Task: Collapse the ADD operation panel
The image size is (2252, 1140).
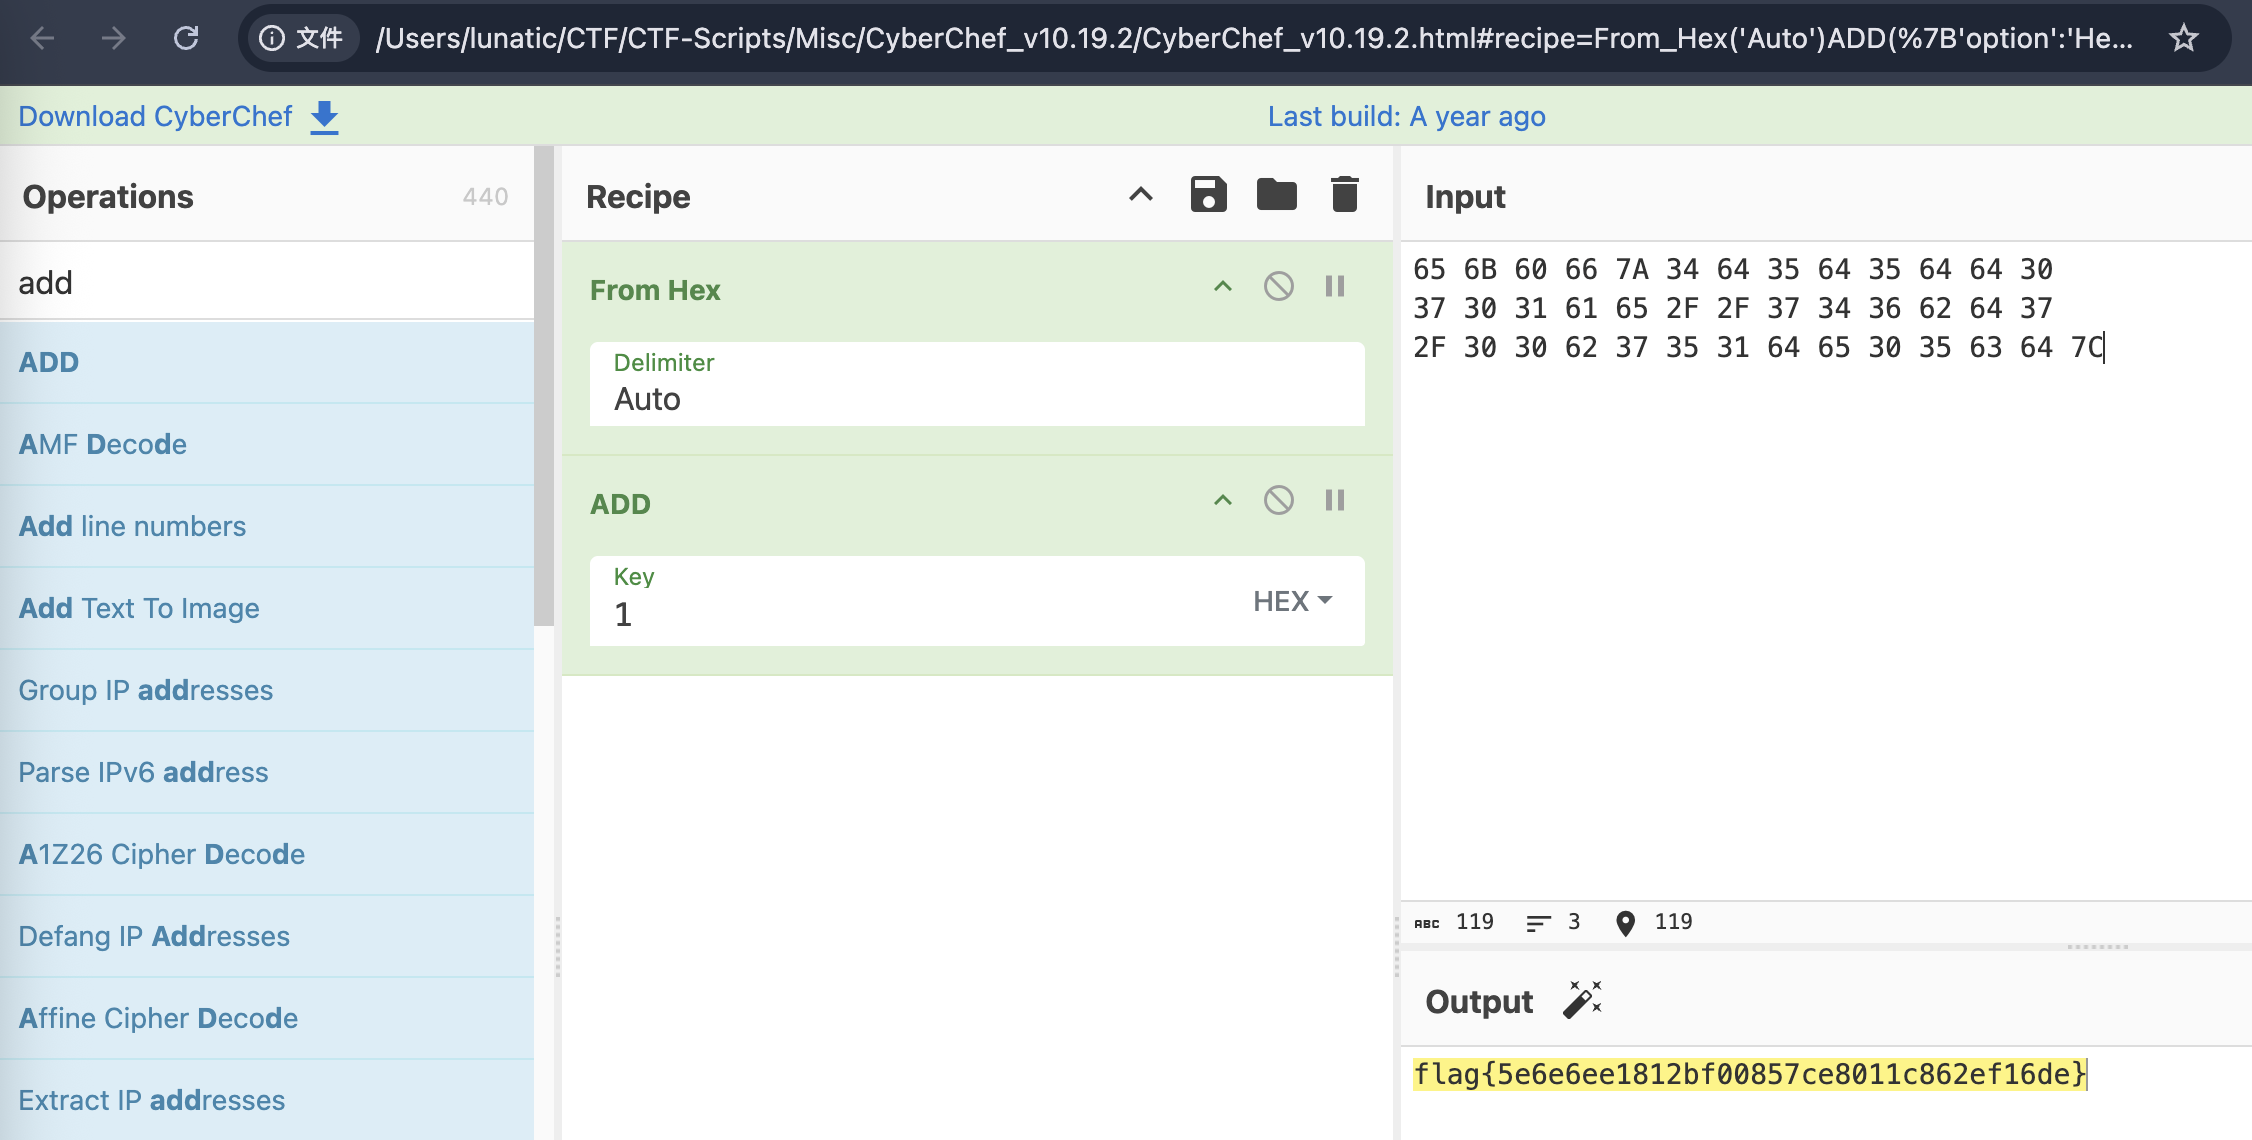Action: (x=1222, y=500)
